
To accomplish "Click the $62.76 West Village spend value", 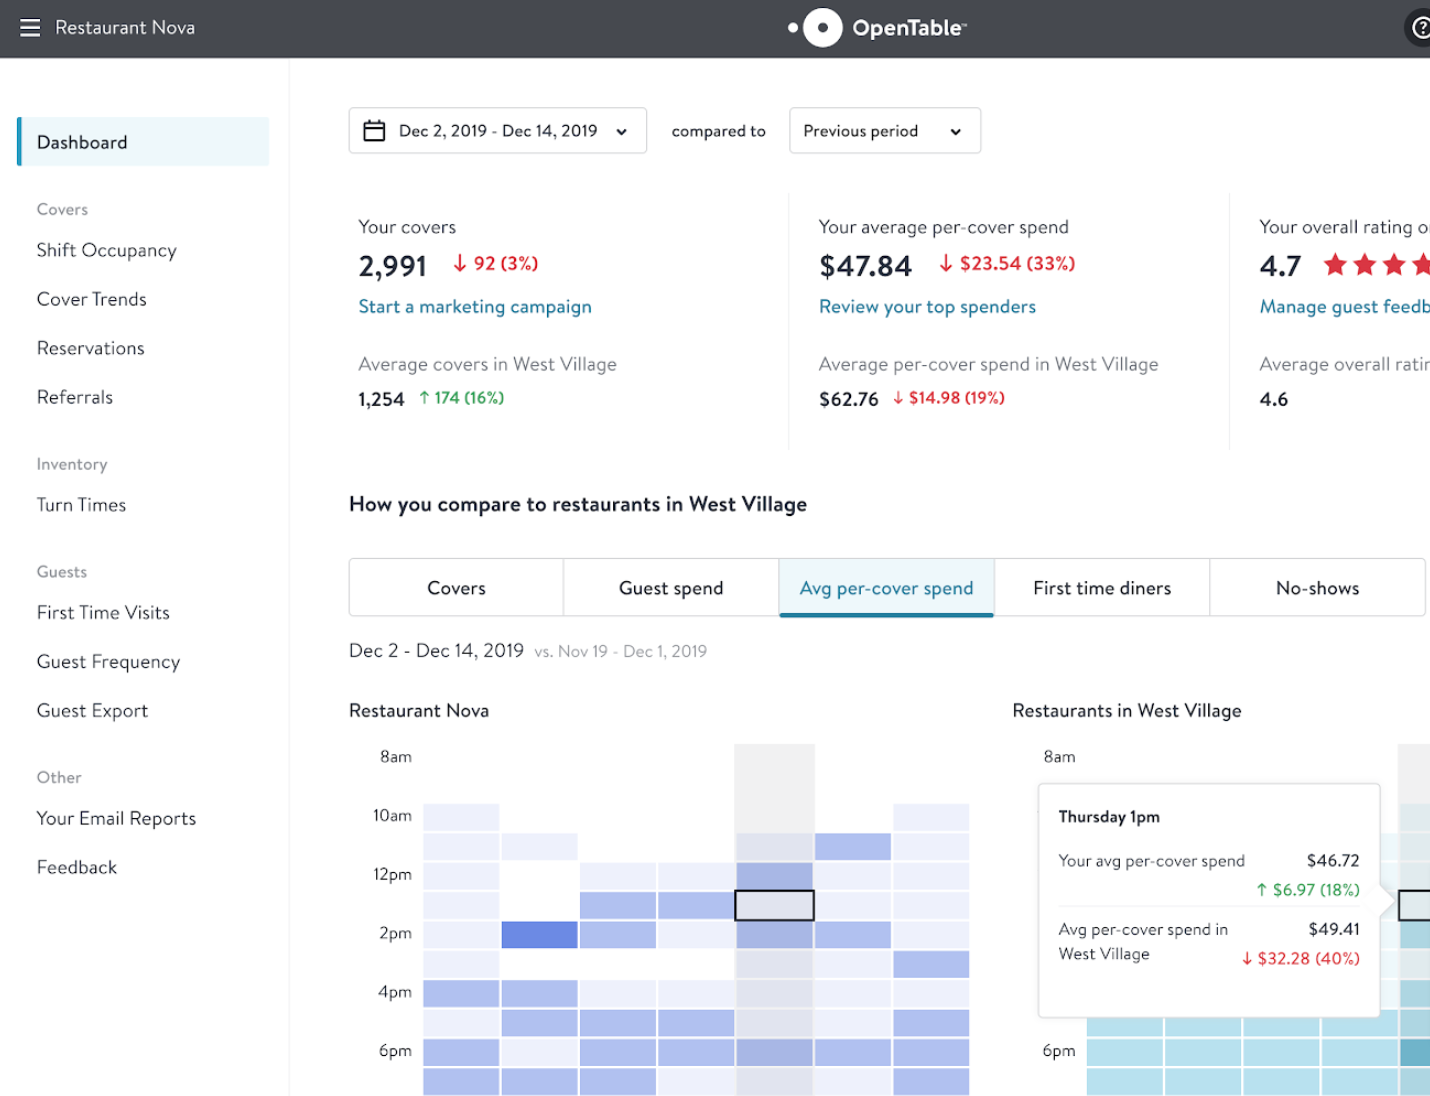I will pos(848,400).
